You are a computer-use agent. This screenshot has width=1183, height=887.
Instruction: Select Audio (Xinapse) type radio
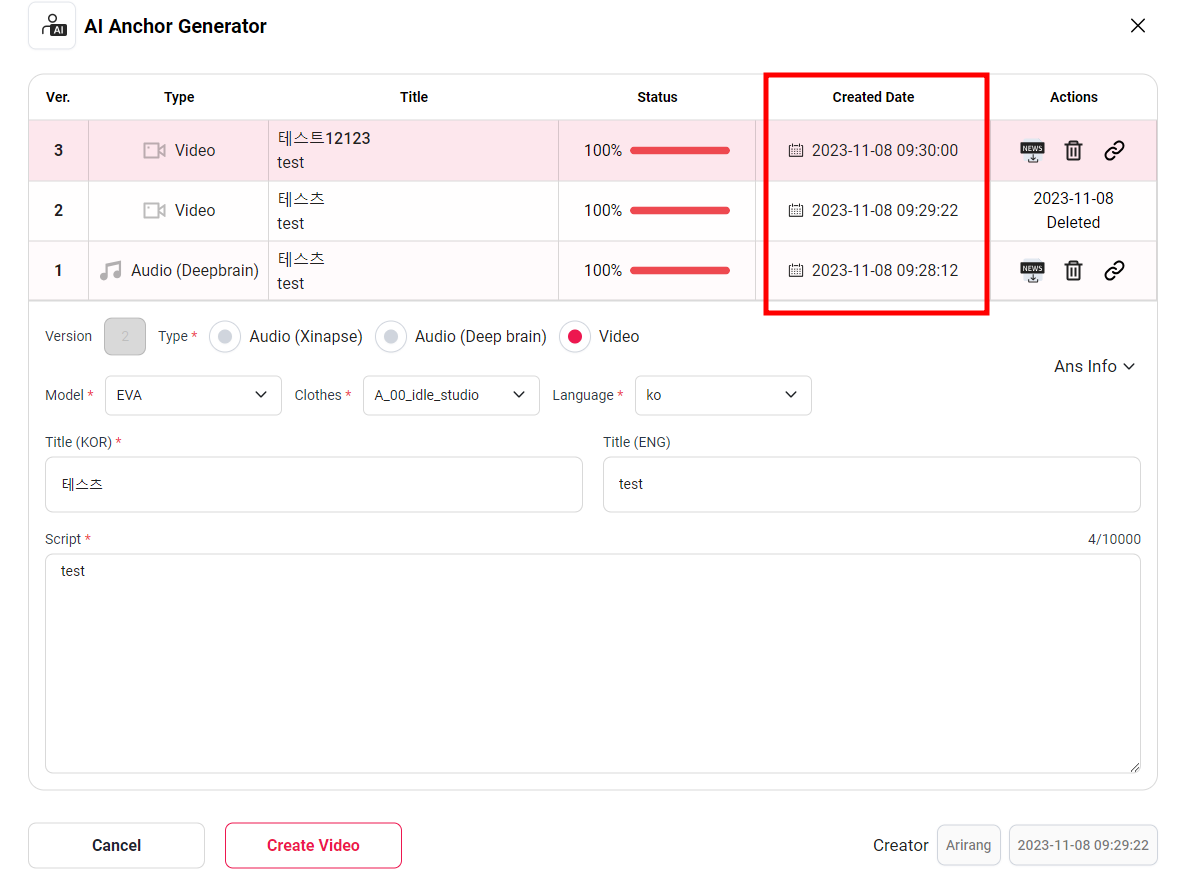(225, 337)
